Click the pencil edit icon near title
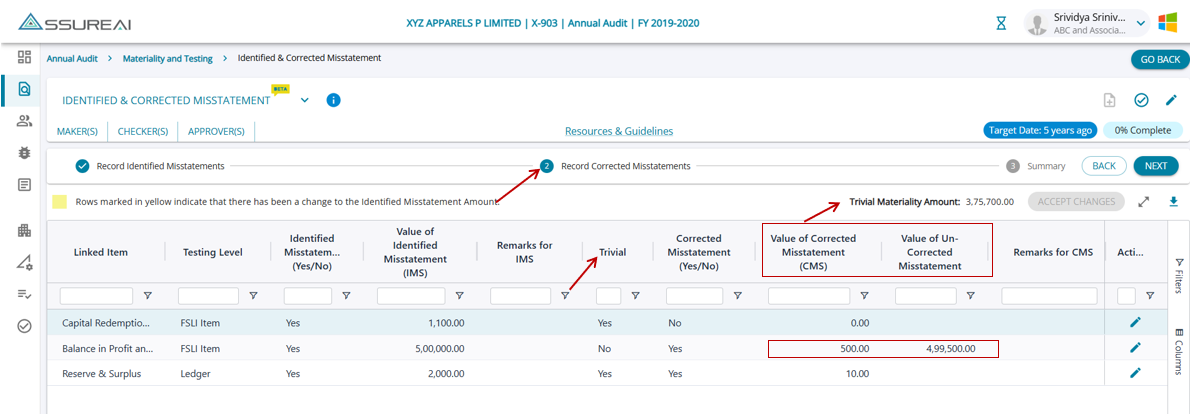The image size is (1200, 415). point(1171,100)
